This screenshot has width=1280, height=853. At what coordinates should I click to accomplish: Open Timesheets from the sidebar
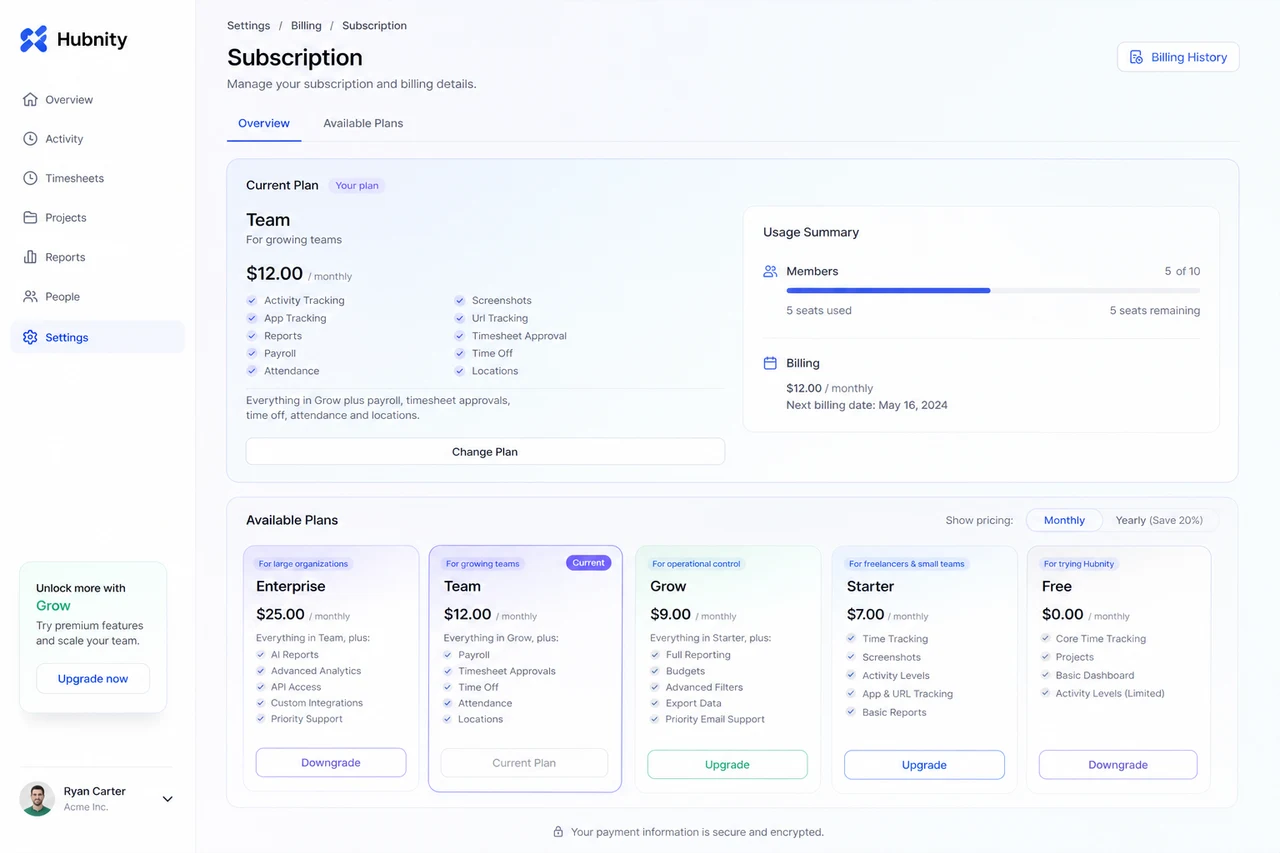[97, 178]
